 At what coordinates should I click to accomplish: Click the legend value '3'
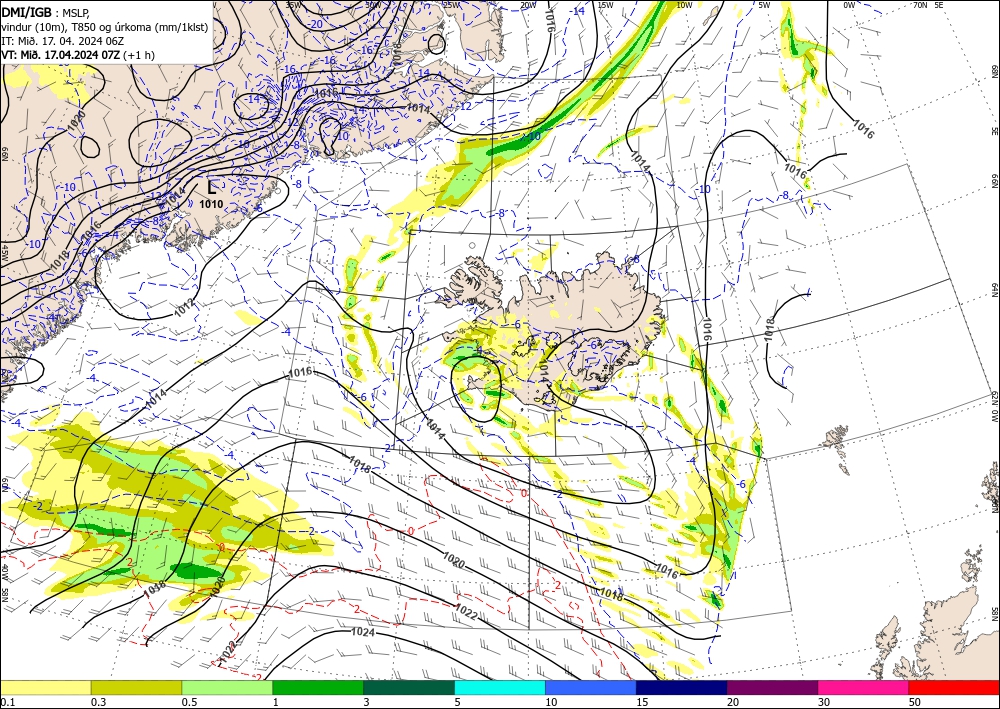(366, 702)
